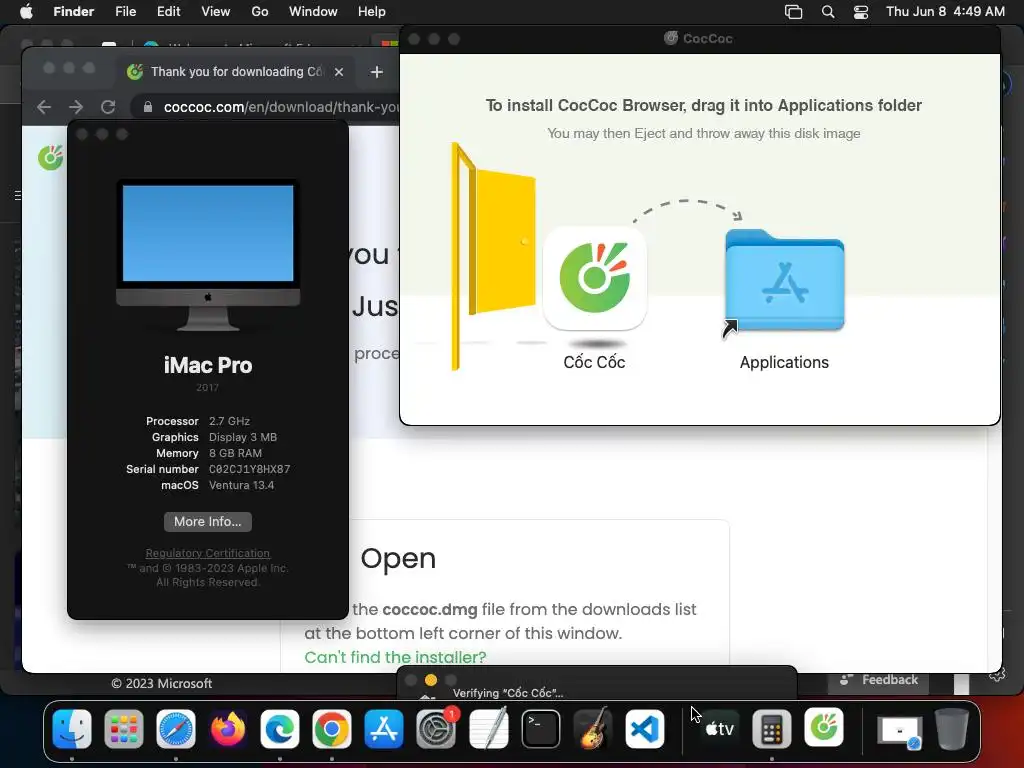Open the Apple menu
This screenshot has width=1024, height=768.
tap(26, 12)
